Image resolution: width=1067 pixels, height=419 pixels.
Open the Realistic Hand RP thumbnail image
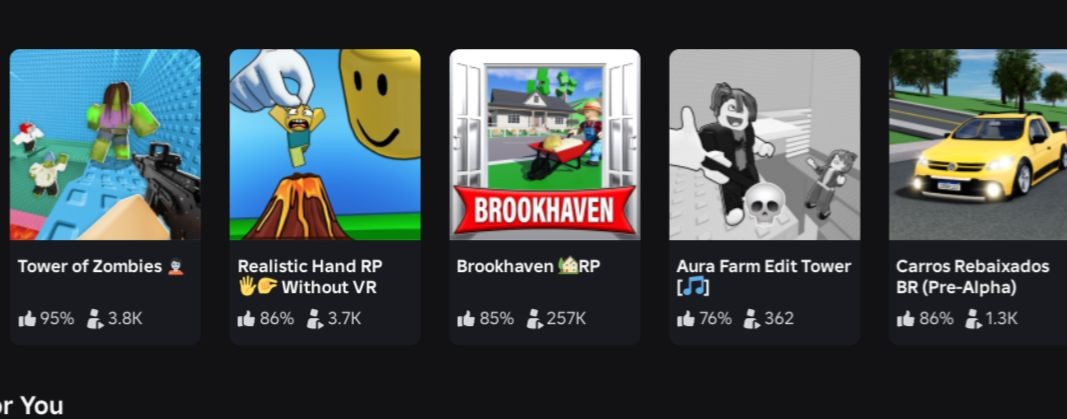click(x=325, y=144)
